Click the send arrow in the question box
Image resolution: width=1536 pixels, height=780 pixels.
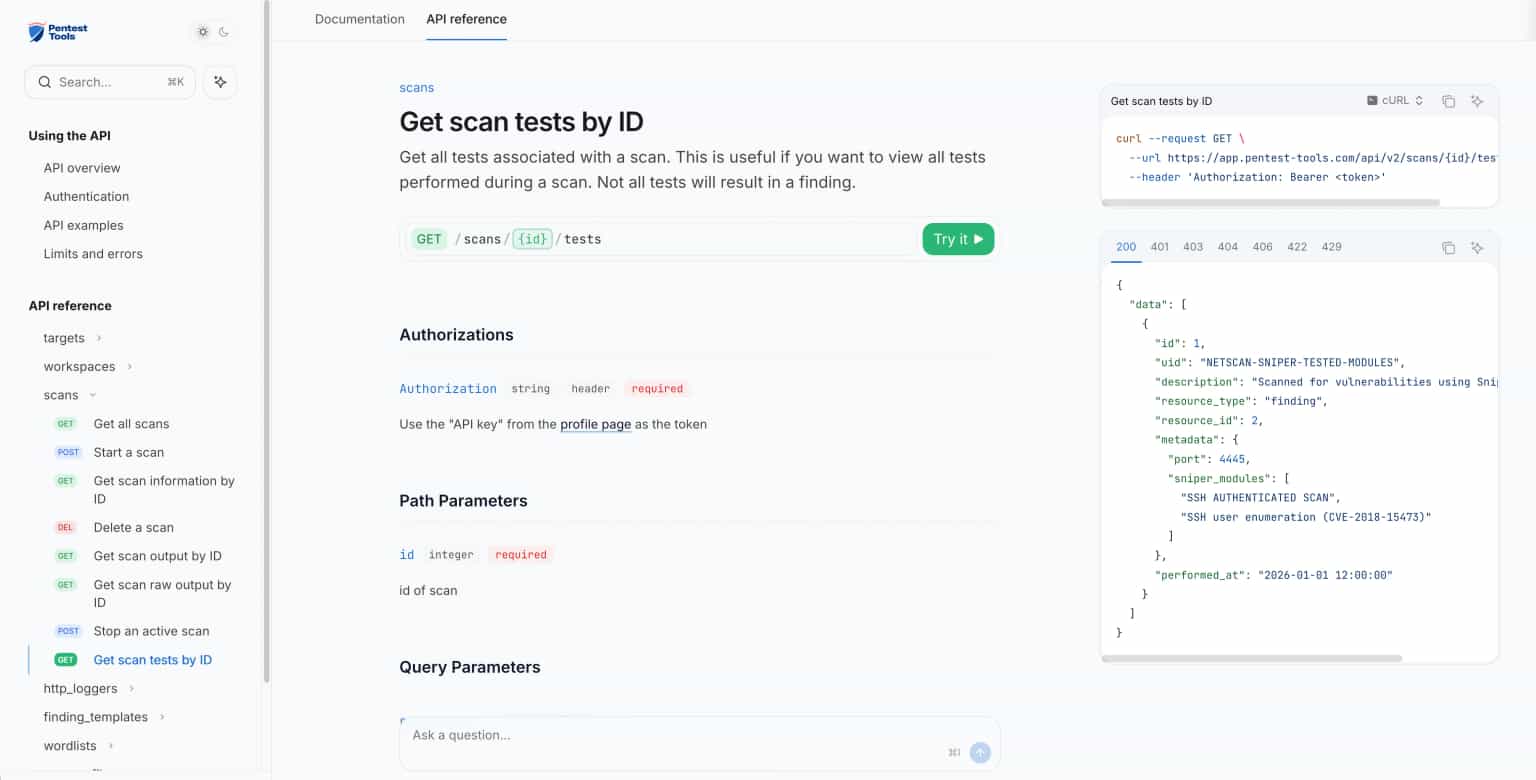point(980,753)
